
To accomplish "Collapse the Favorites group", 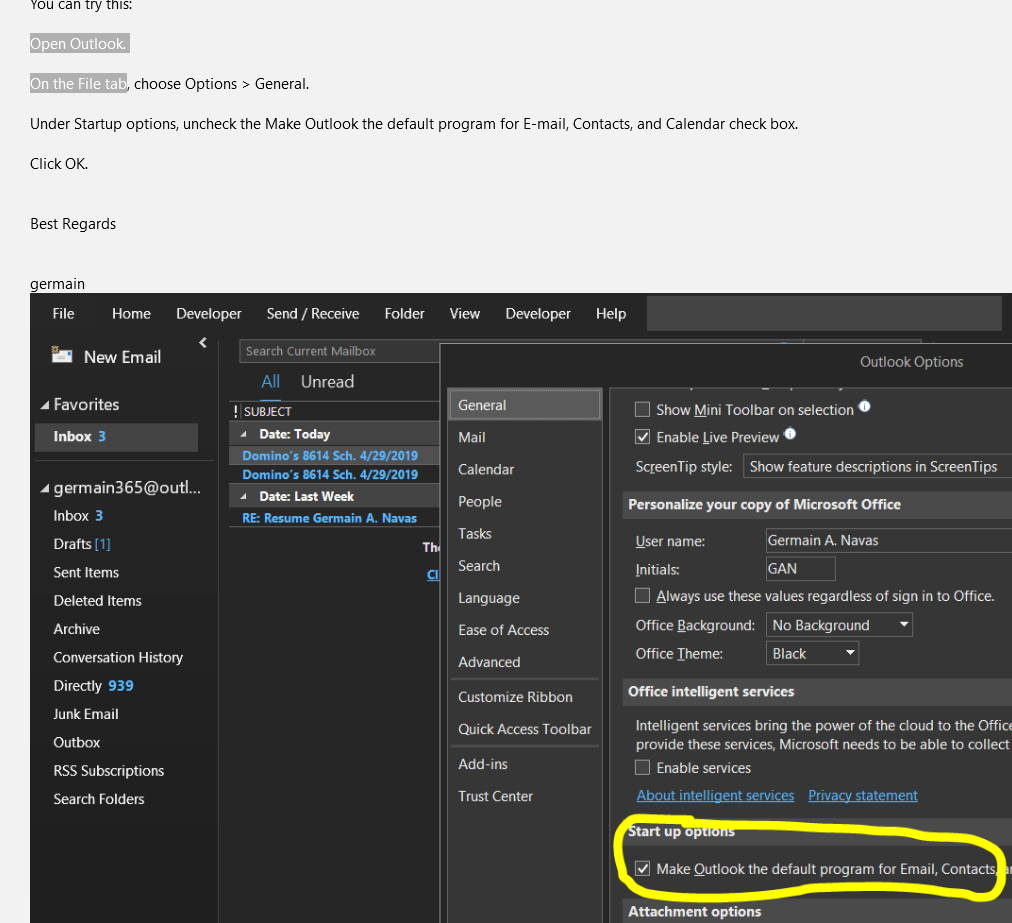I will 45,405.
